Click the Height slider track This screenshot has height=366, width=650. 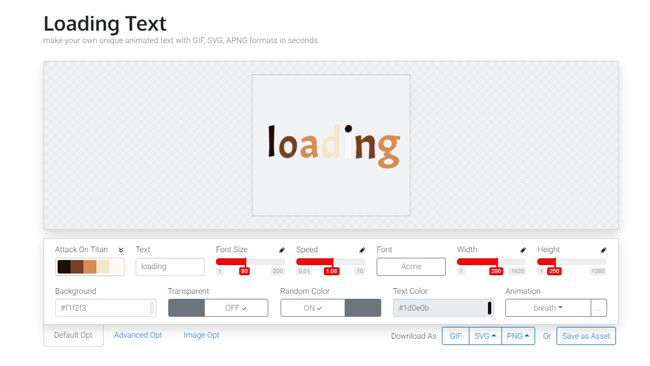(x=572, y=262)
